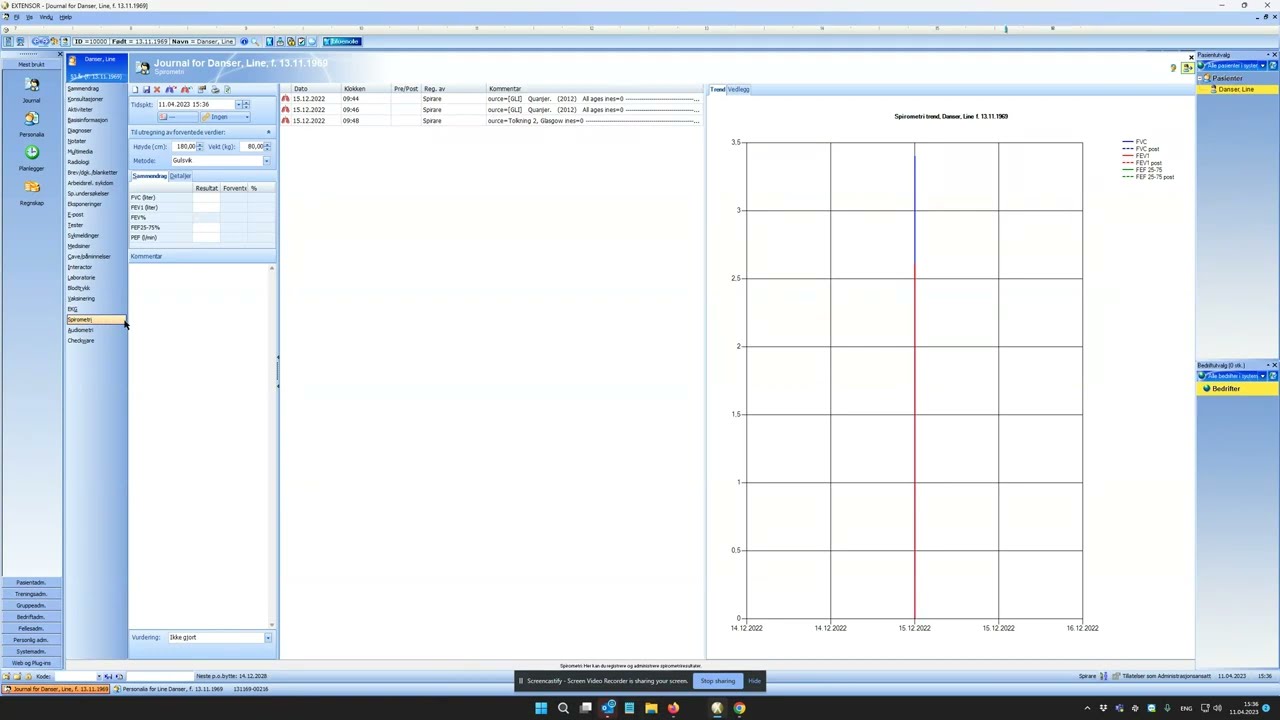Select the 09:46 spirometry record row
Image resolution: width=1280 pixels, height=720 pixels.
(x=490, y=110)
